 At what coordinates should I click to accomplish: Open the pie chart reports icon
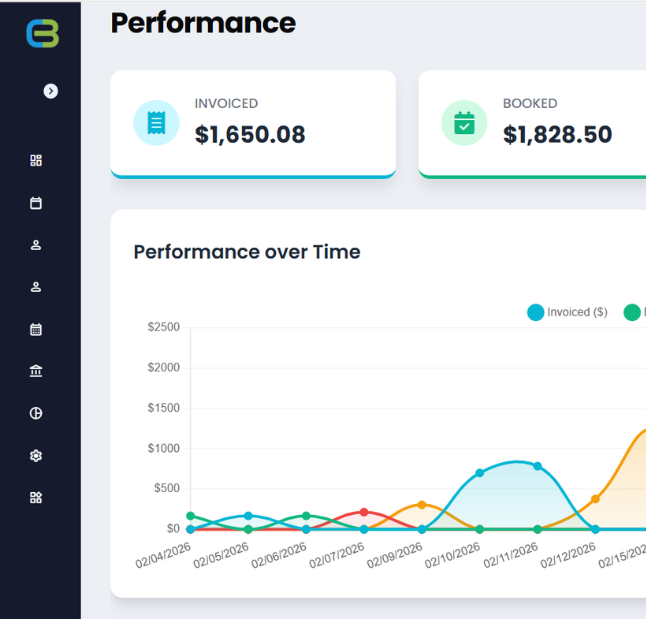tap(37, 413)
